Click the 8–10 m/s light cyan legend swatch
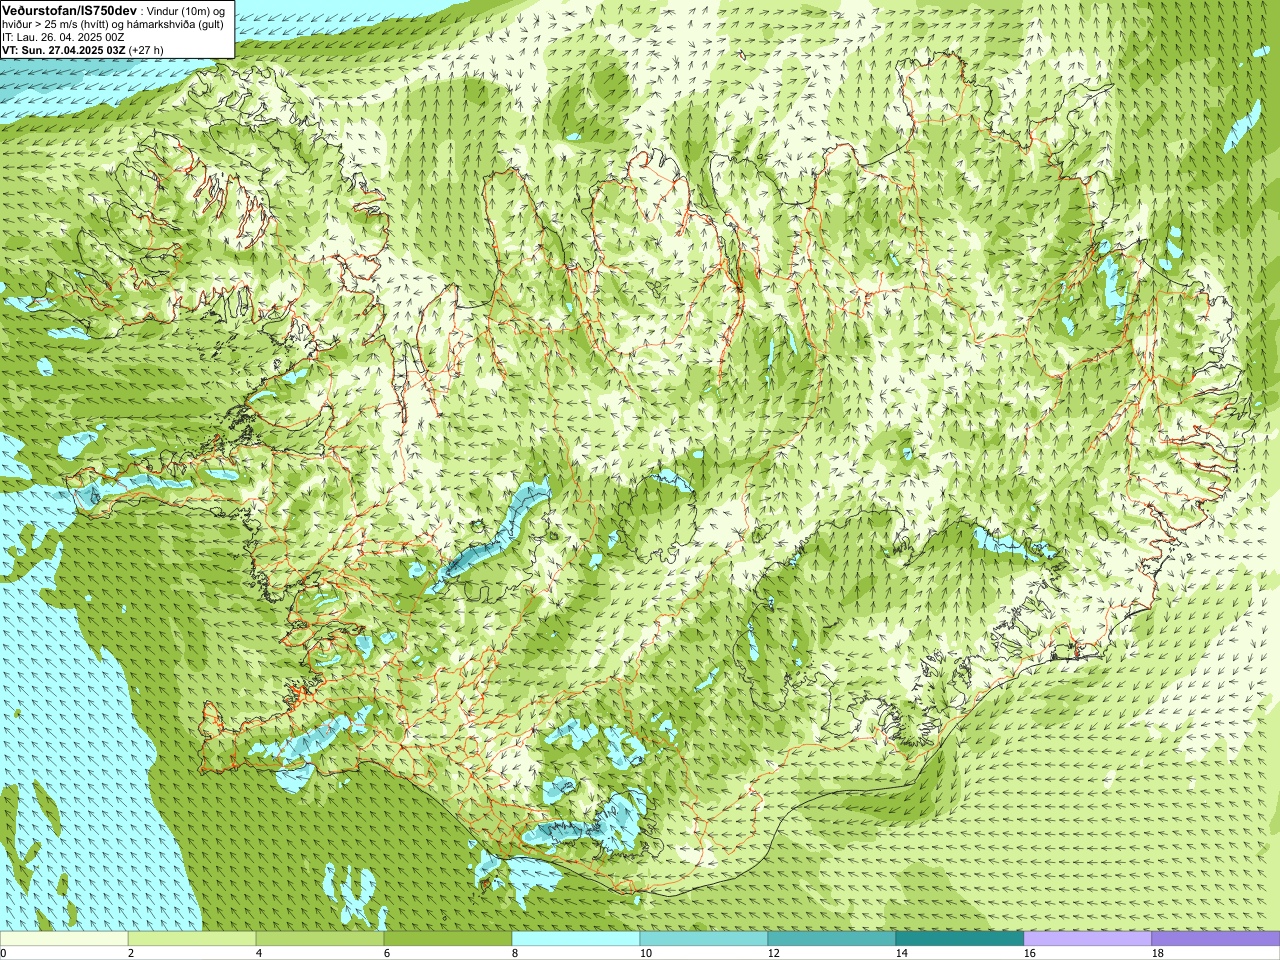Image resolution: width=1280 pixels, height=960 pixels. [576, 939]
